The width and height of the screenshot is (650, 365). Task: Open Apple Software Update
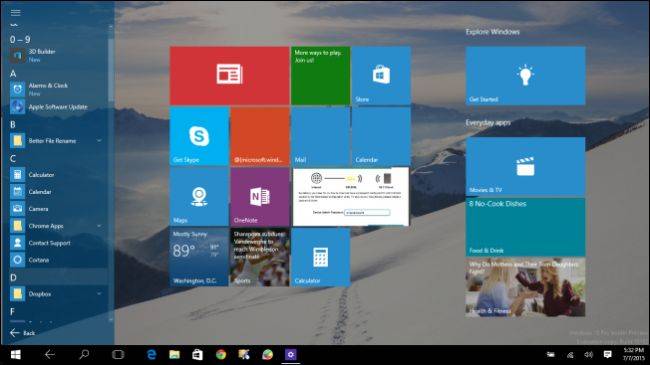click(x=58, y=107)
